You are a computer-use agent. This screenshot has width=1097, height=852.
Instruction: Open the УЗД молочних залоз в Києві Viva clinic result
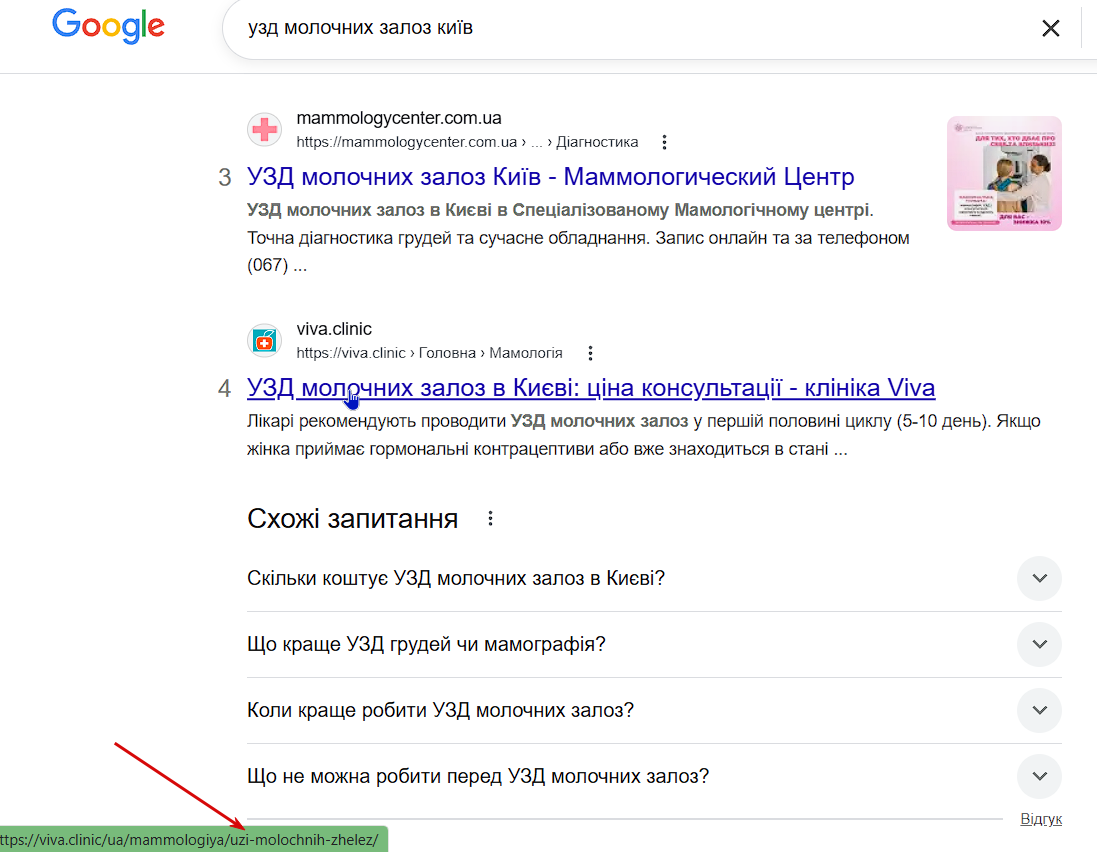click(x=591, y=388)
